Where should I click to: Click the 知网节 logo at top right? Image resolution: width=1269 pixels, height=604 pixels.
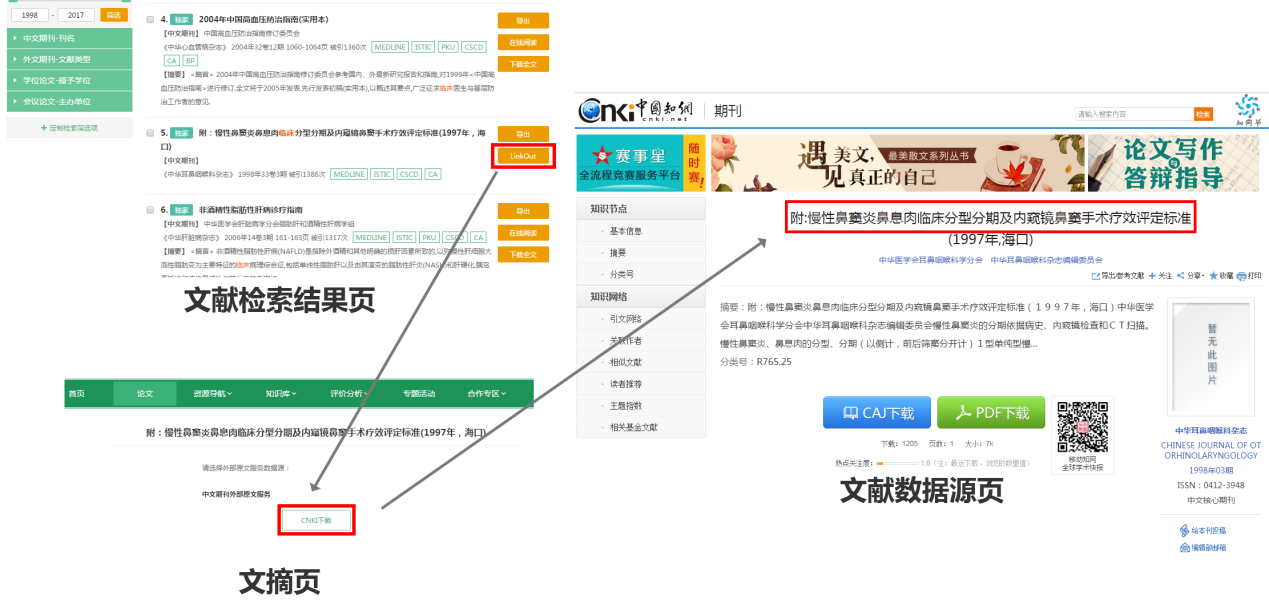pyautogui.click(x=1247, y=108)
